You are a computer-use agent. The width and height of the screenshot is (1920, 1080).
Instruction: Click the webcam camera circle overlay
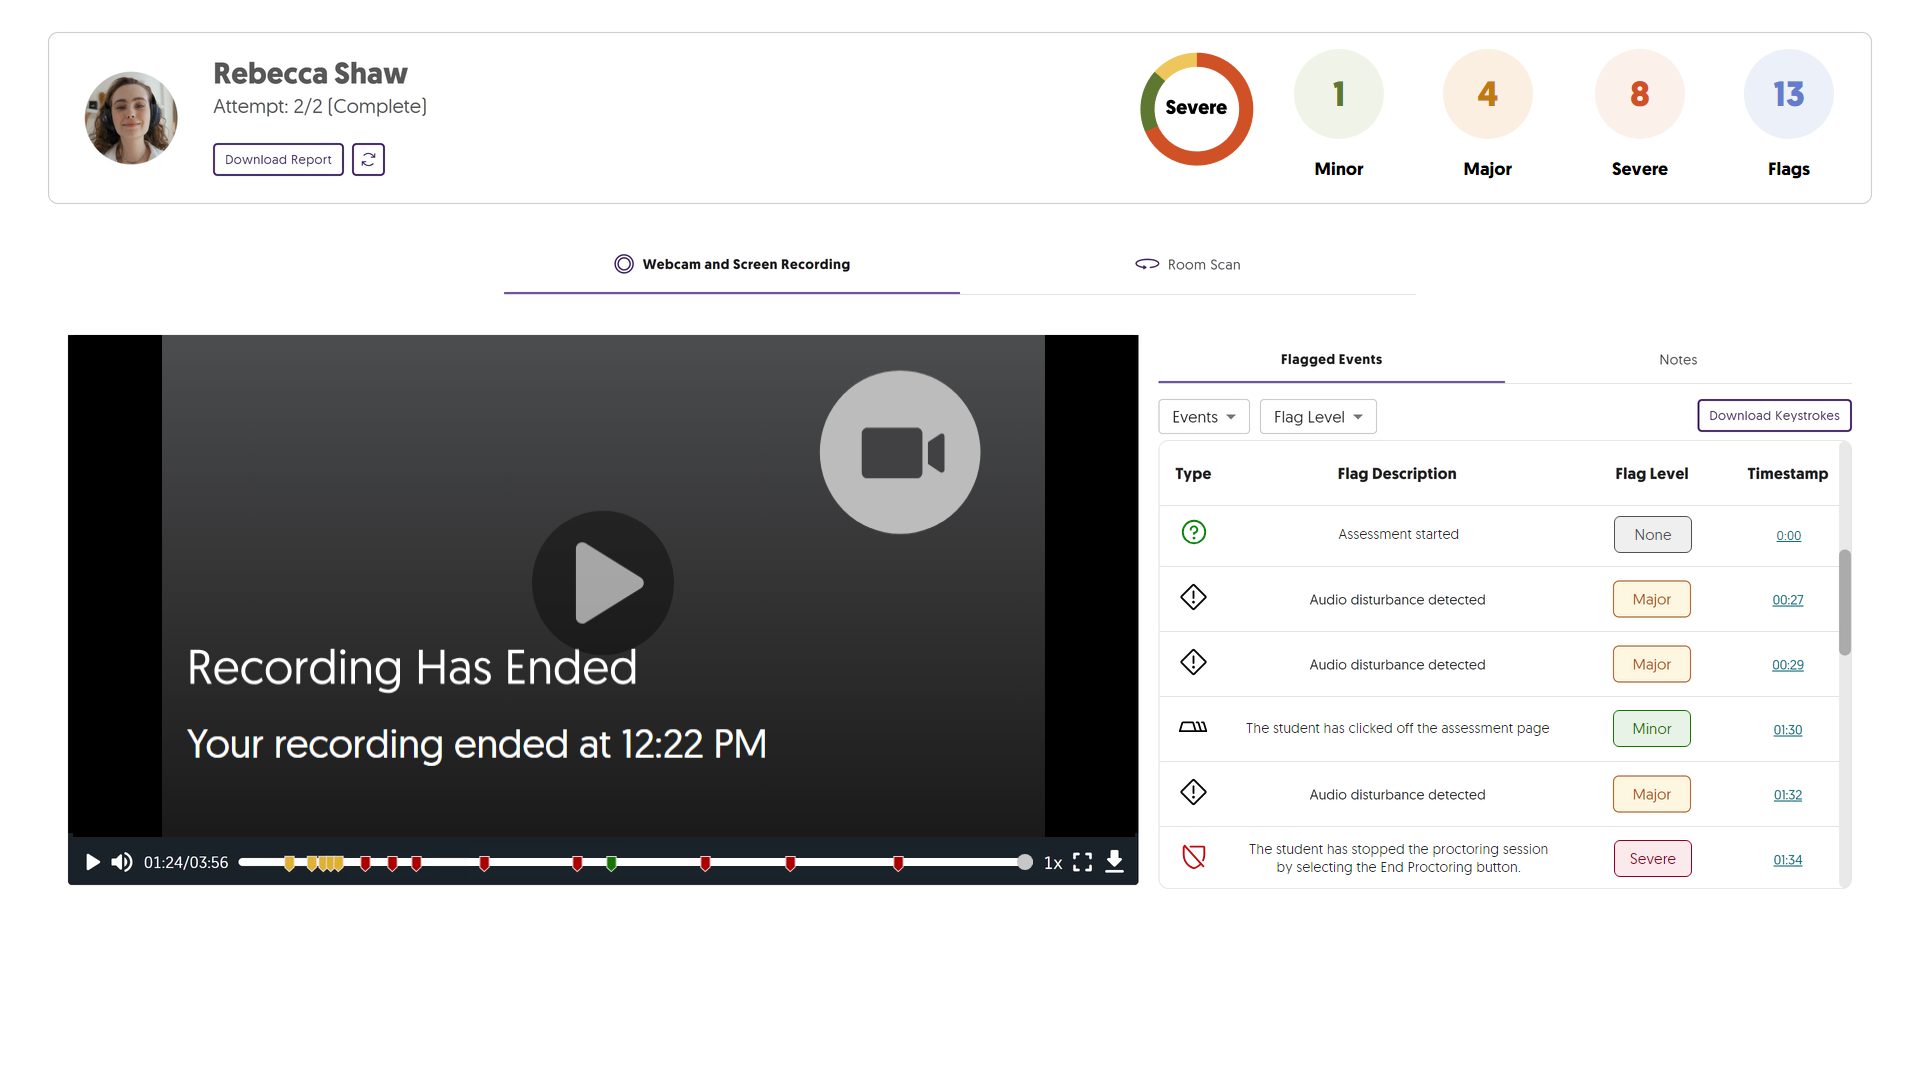pyautogui.click(x=899, y=452)
